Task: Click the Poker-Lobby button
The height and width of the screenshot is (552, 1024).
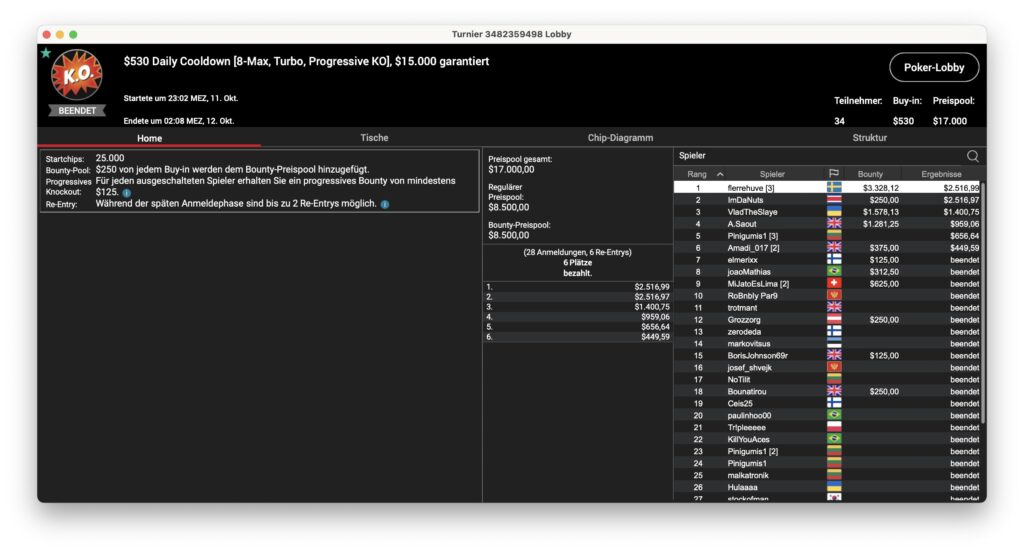Action: click(x=934, y=67)
